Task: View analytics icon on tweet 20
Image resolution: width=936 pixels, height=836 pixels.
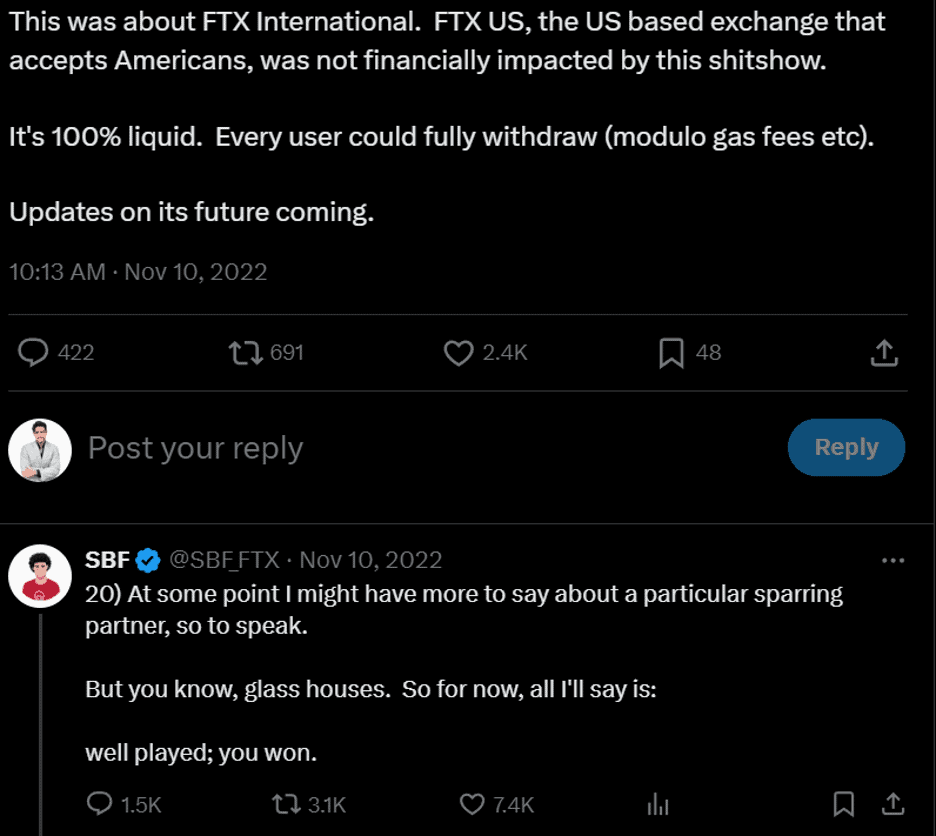Action: tap(658, 804)
